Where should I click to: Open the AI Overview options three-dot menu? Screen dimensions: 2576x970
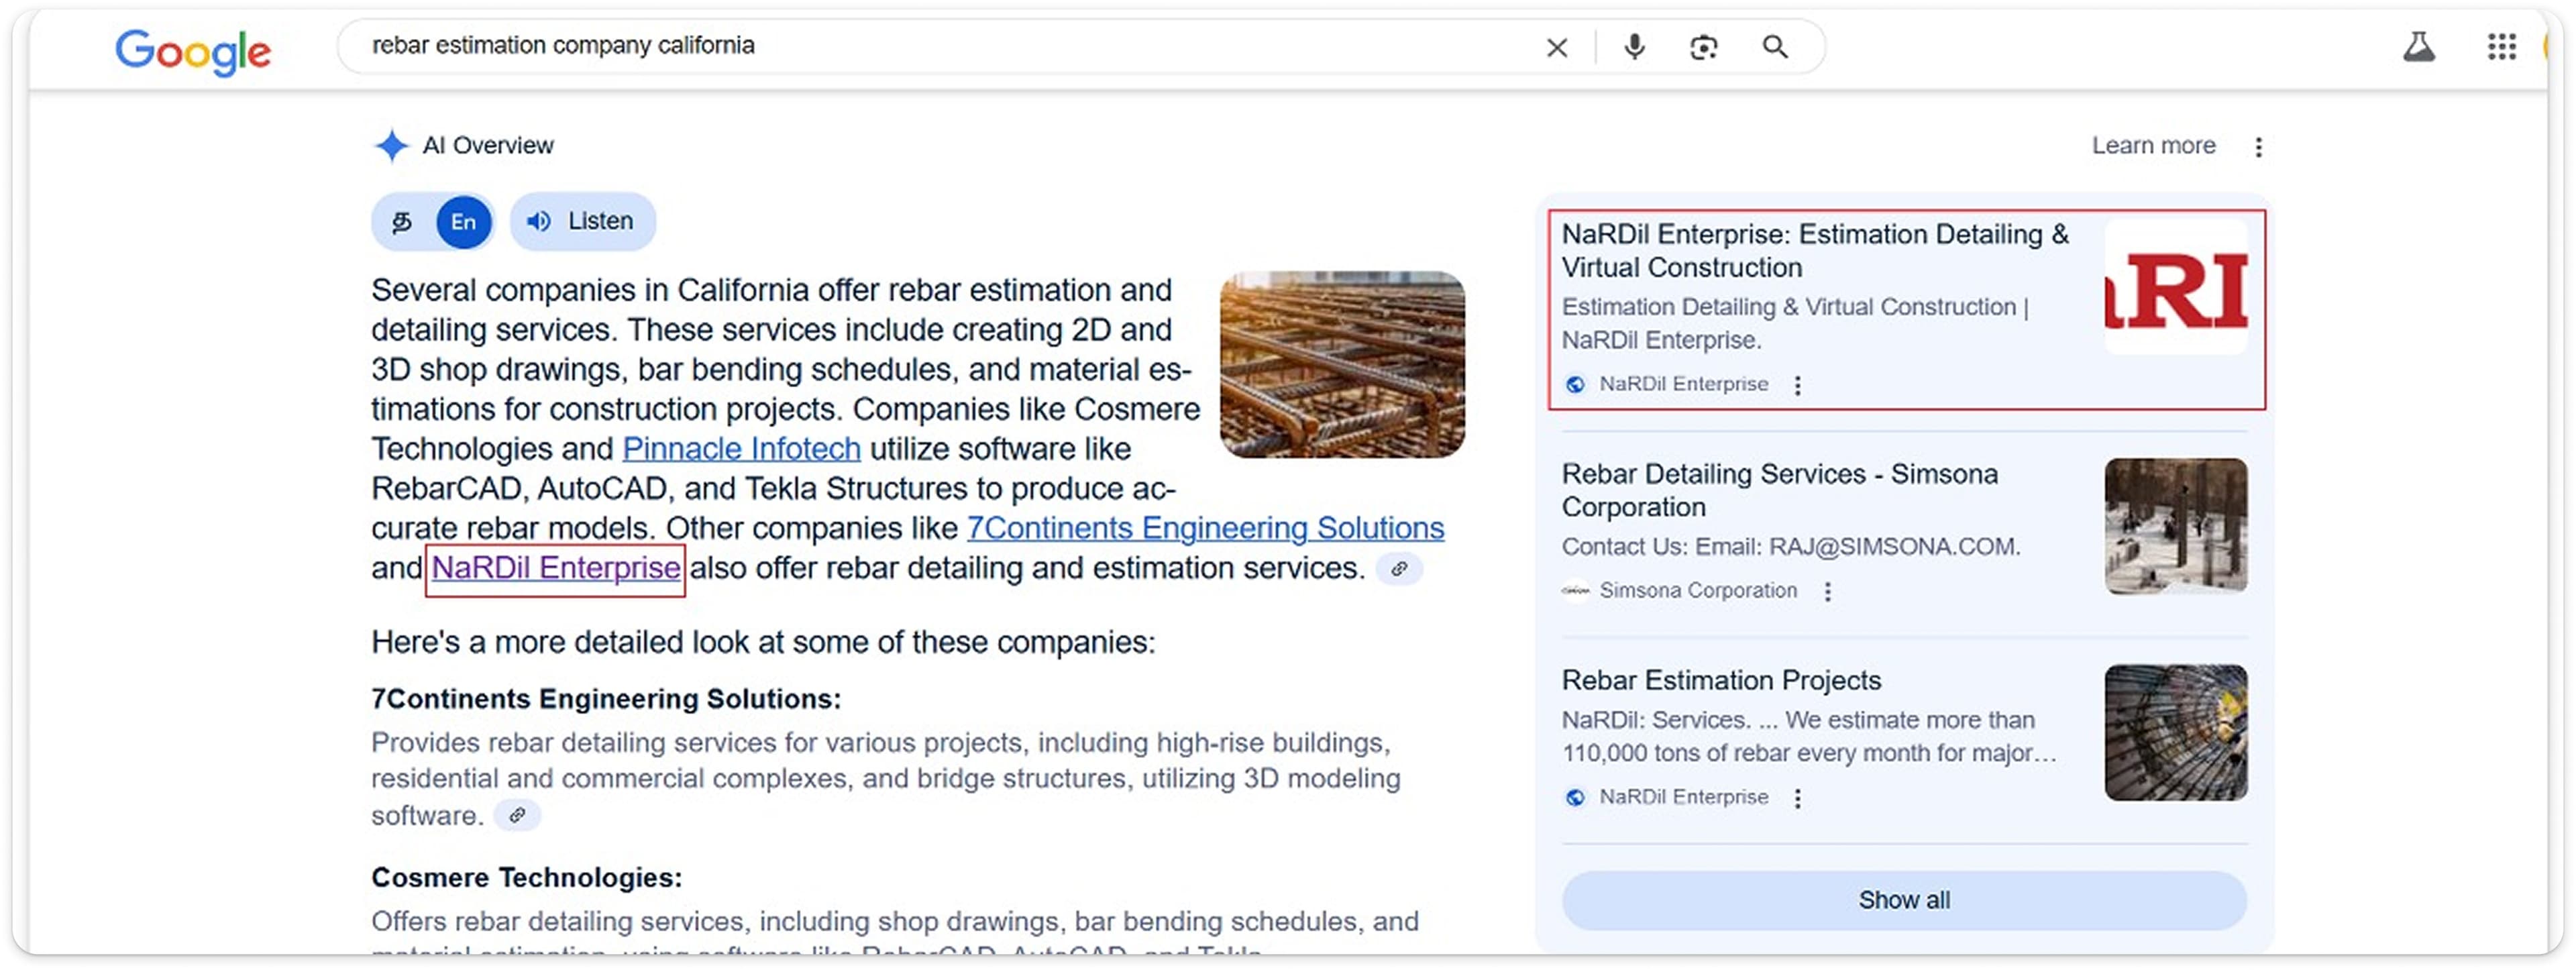pyautogui.click(x=2259, y=146)
